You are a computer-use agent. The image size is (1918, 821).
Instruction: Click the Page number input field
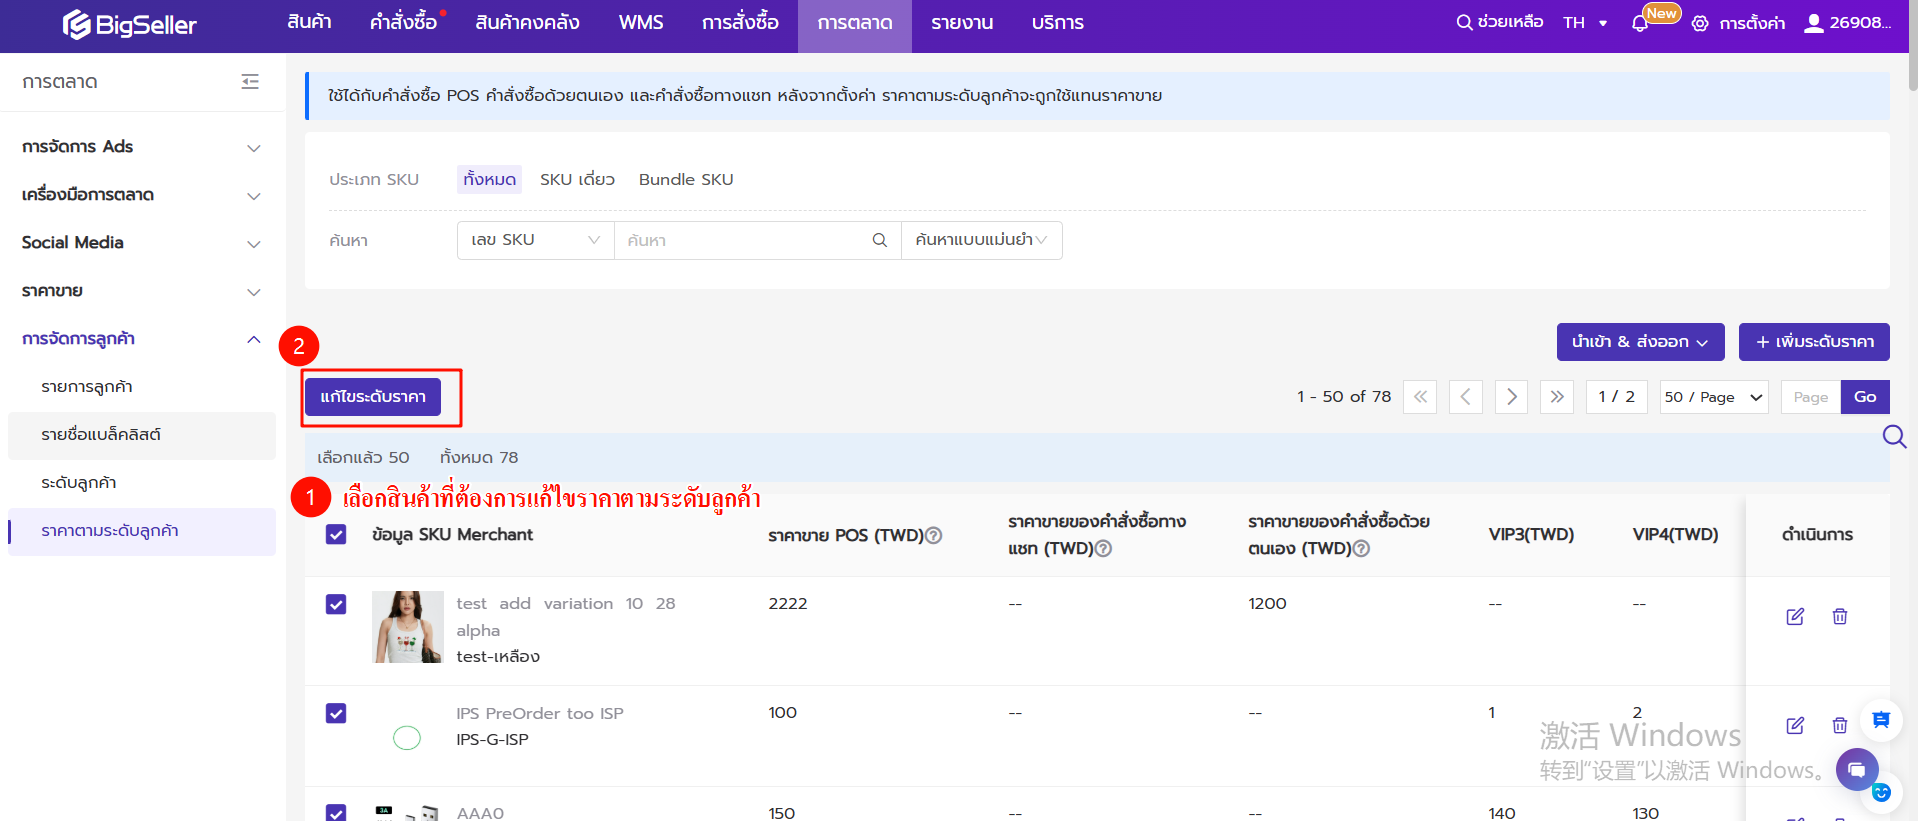tap(1810, 397)
